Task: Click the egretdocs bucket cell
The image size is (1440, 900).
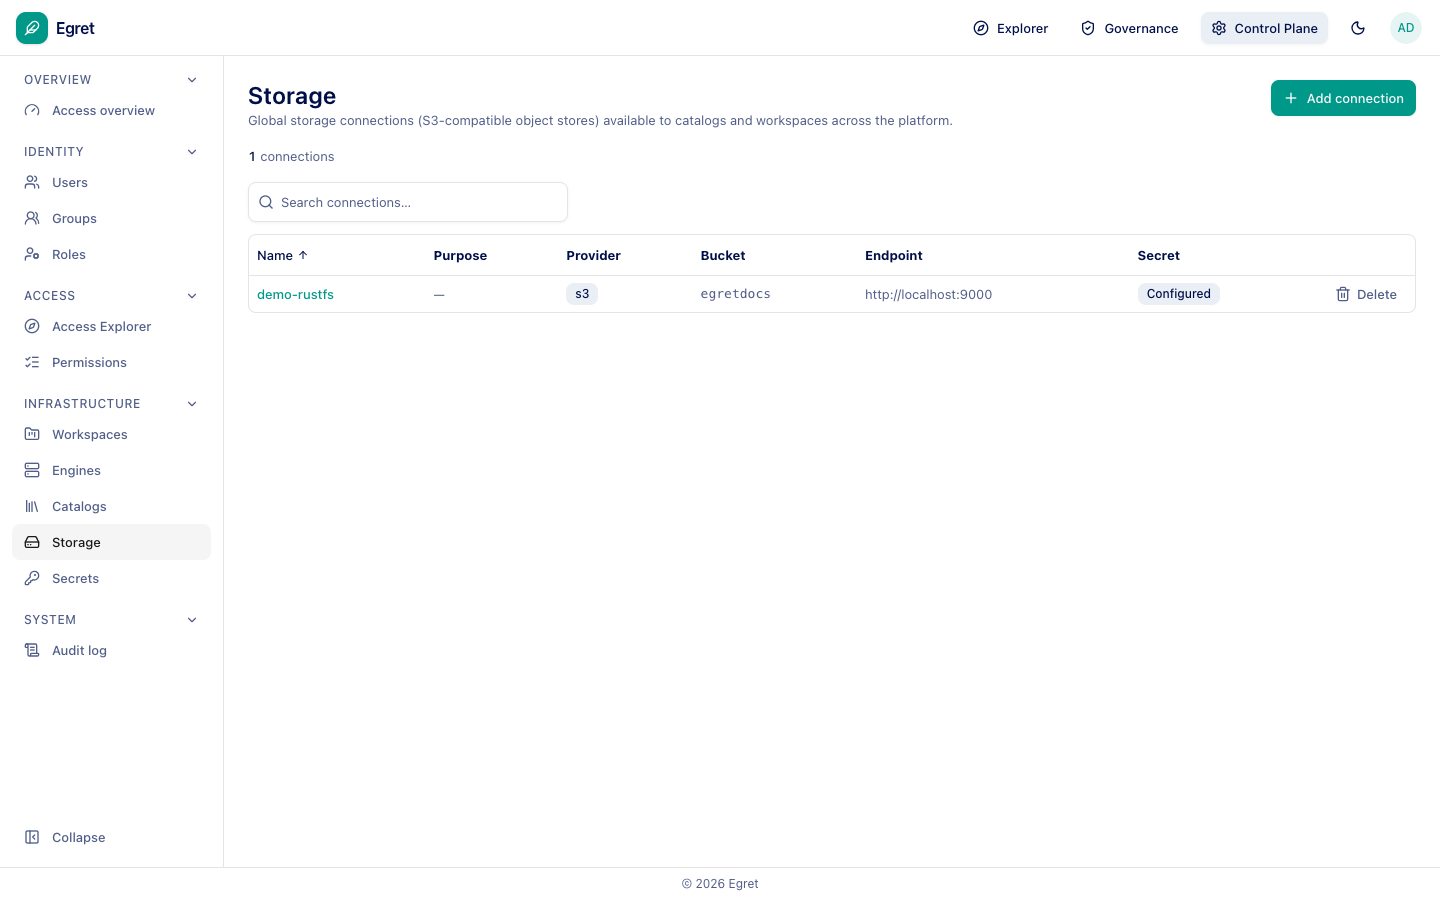Action: (x=736, y=294)
